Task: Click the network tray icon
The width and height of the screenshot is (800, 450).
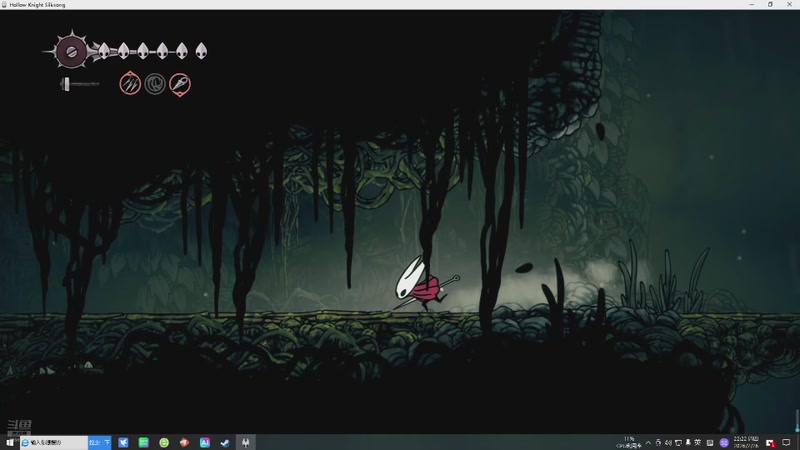Action: click(x=678, y=443)
